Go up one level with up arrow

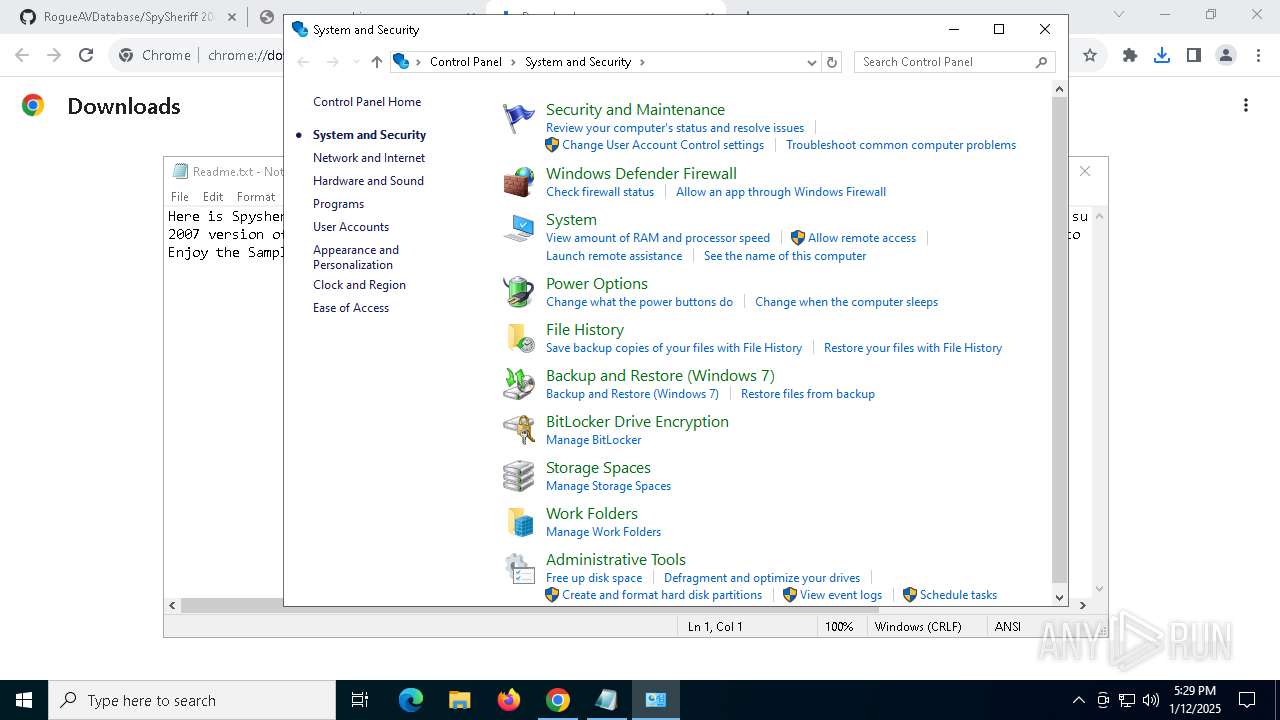[x=376, y=62]
